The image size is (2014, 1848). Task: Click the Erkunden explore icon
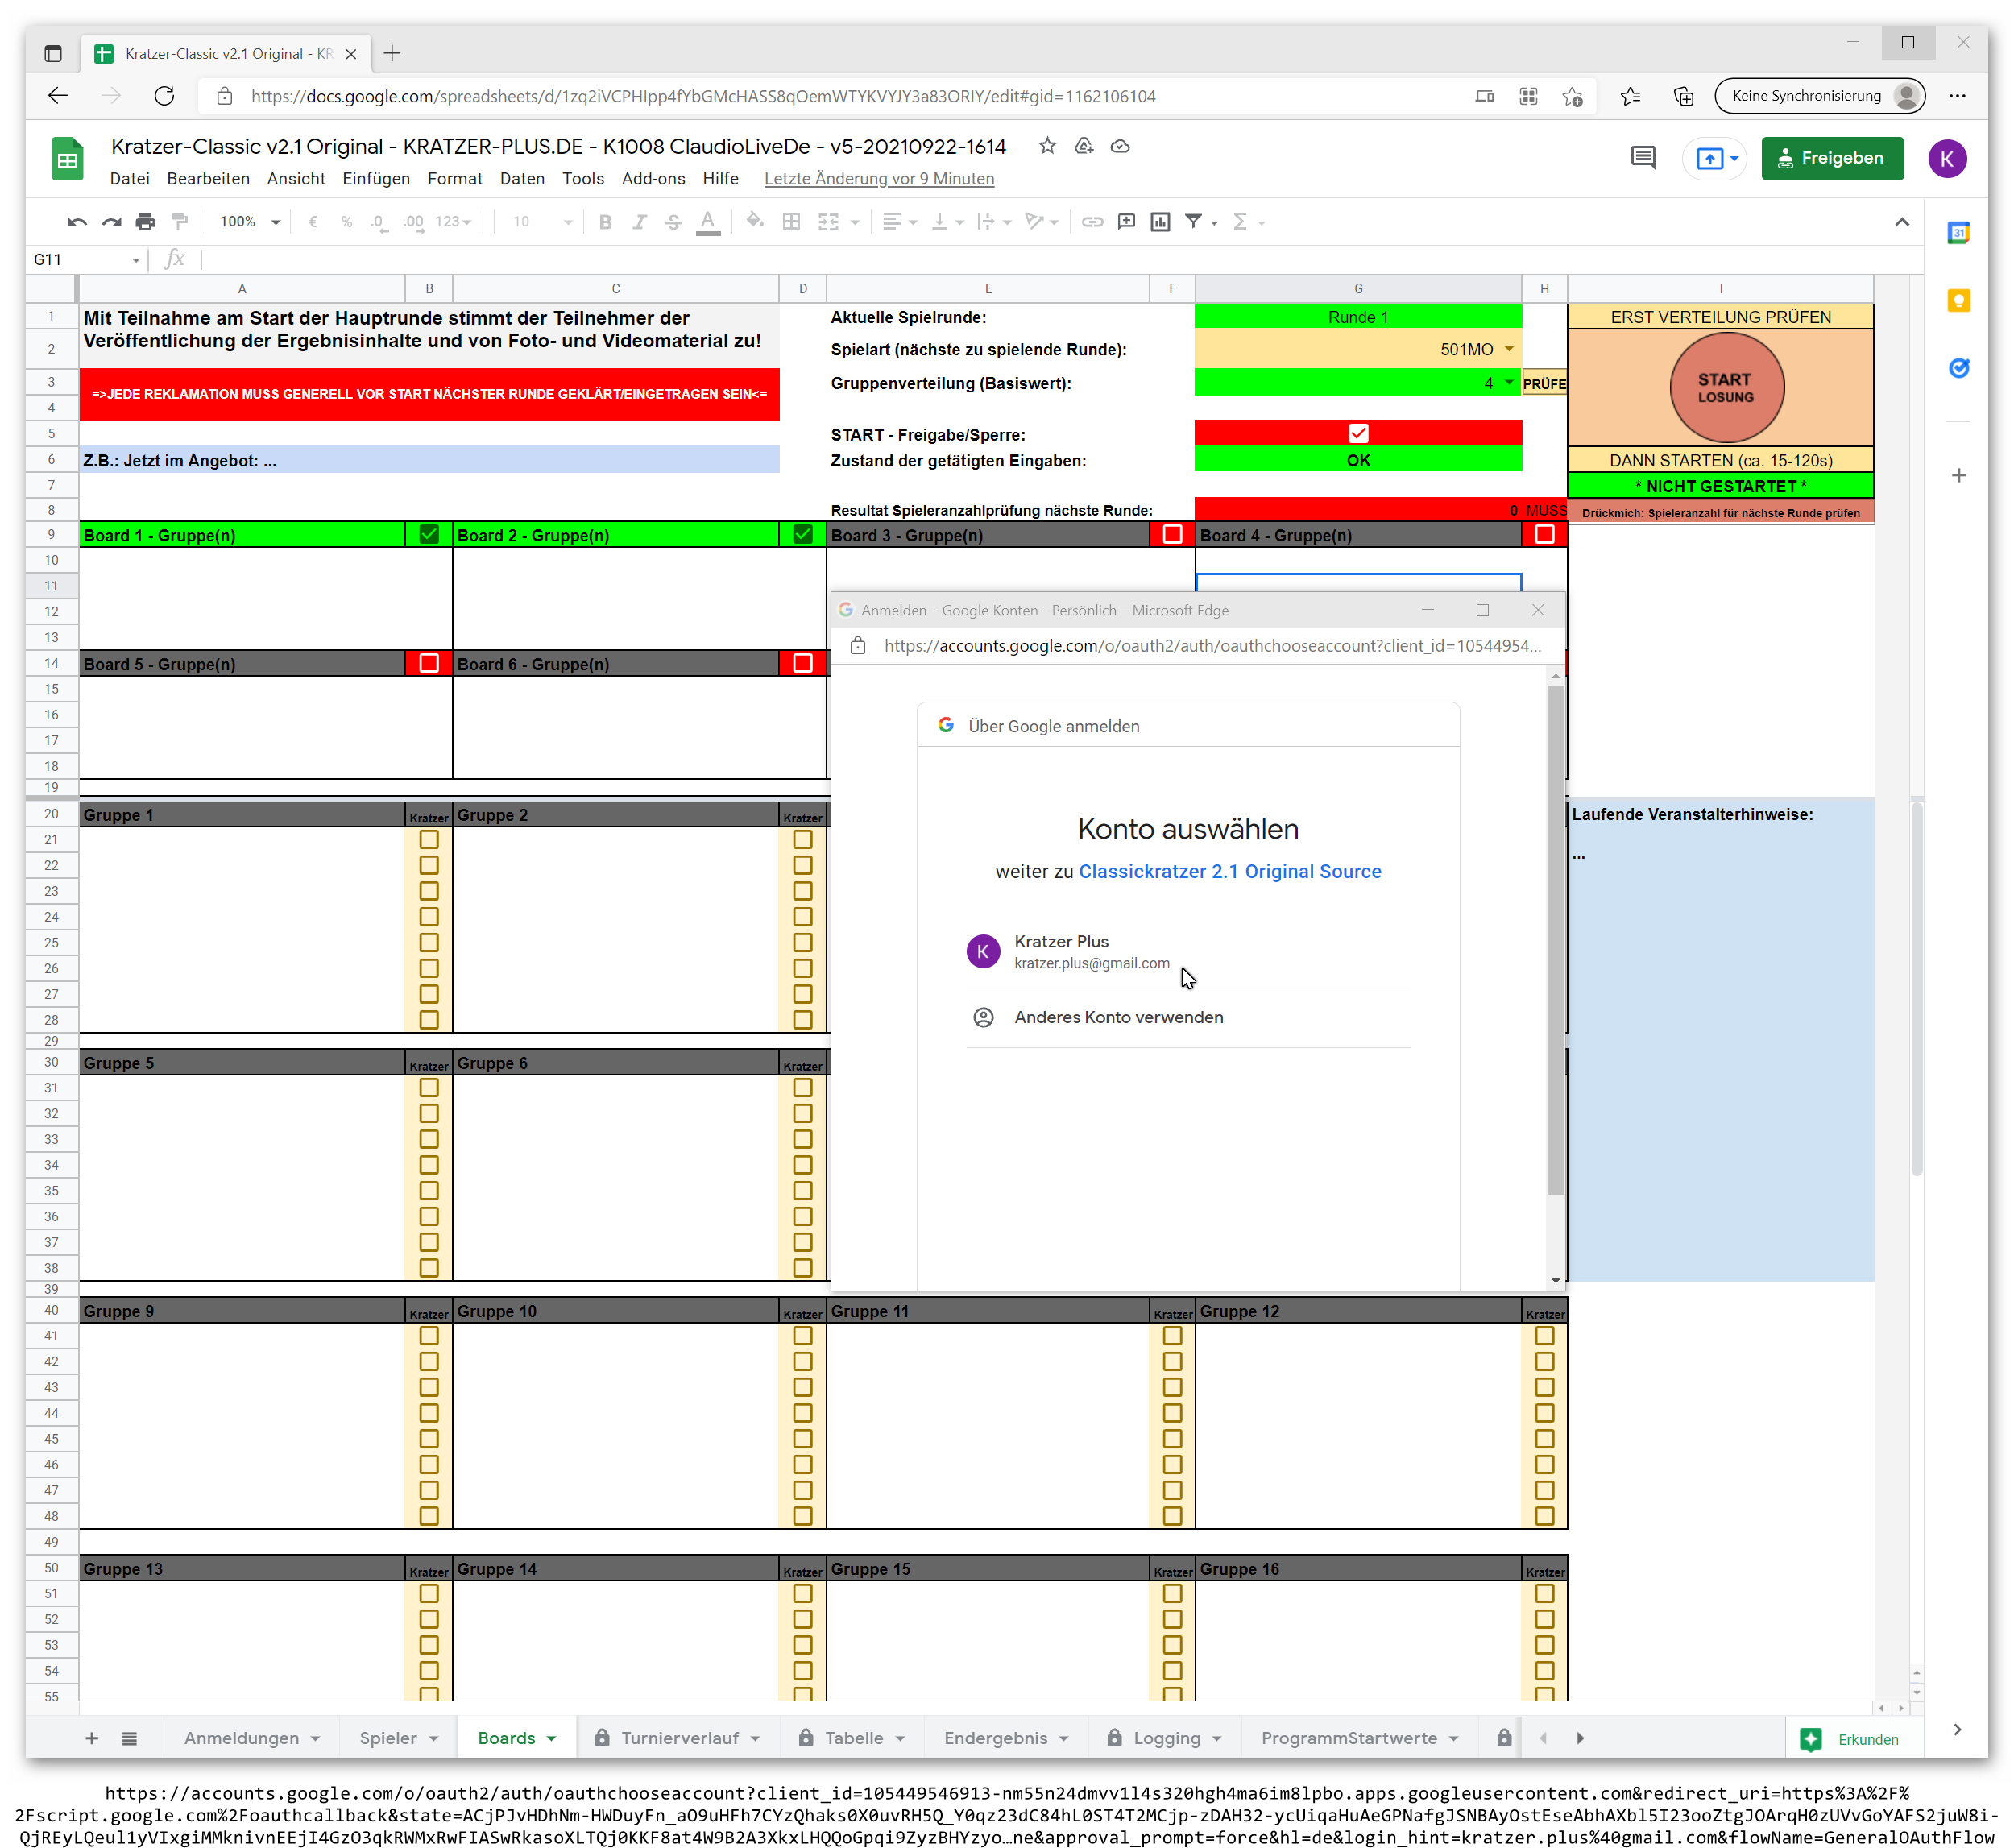(x=1811, y=1739)
